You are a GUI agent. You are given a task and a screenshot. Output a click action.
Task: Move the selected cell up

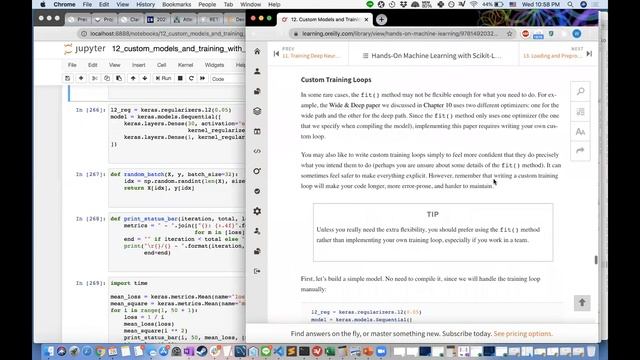pyautogui.click(x=133, y=78)
